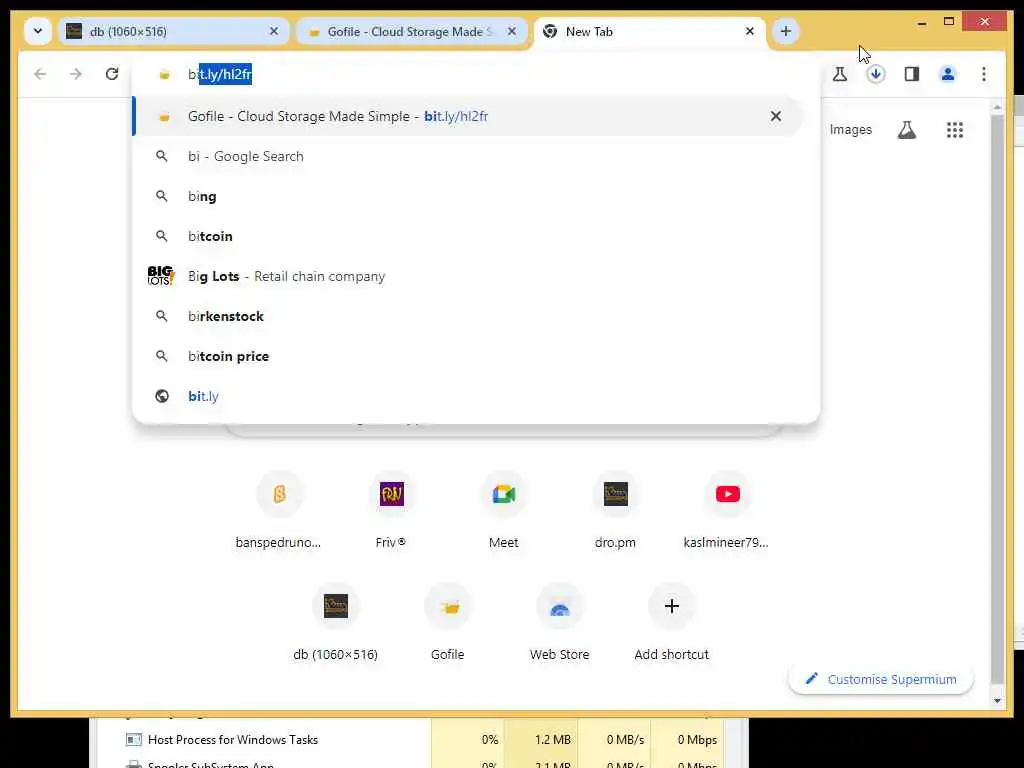The width and height of the screenshot is (1024, 768).
Task: Choose the 'bitcoin price' suggestion
Action: click(x=468, y=356)
